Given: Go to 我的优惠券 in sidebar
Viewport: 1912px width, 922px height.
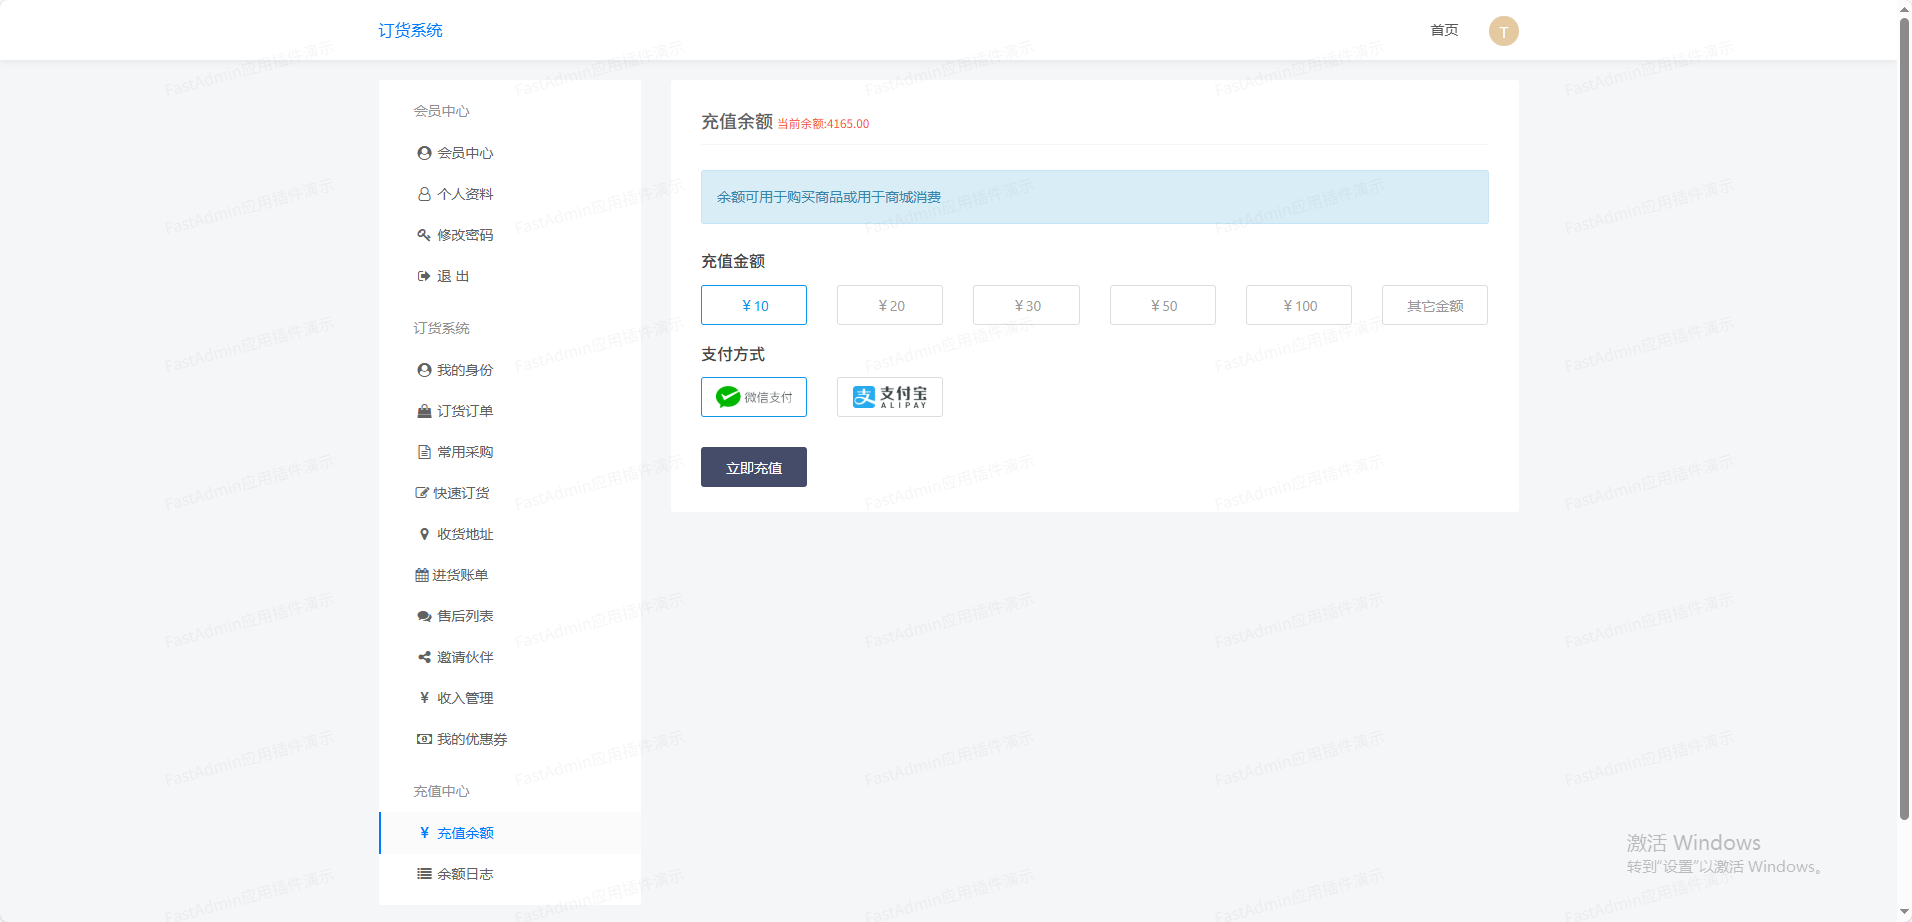Looking at the screenshot, I should (471, 739).
